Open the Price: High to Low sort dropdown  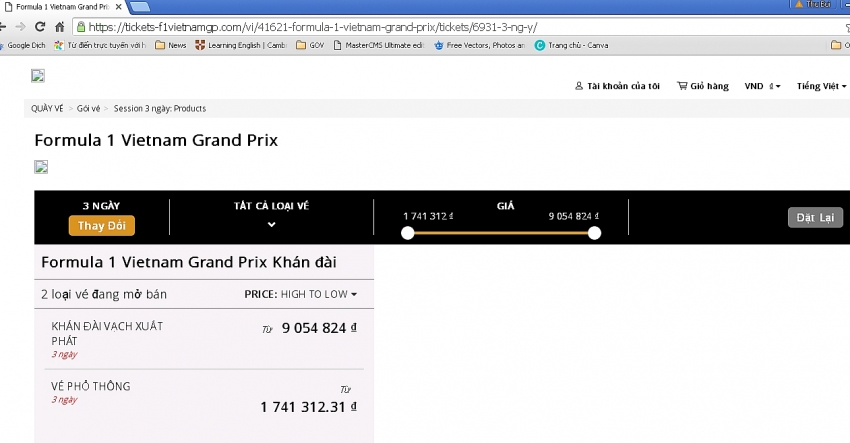pyautogui.click(x=301, y=294)
